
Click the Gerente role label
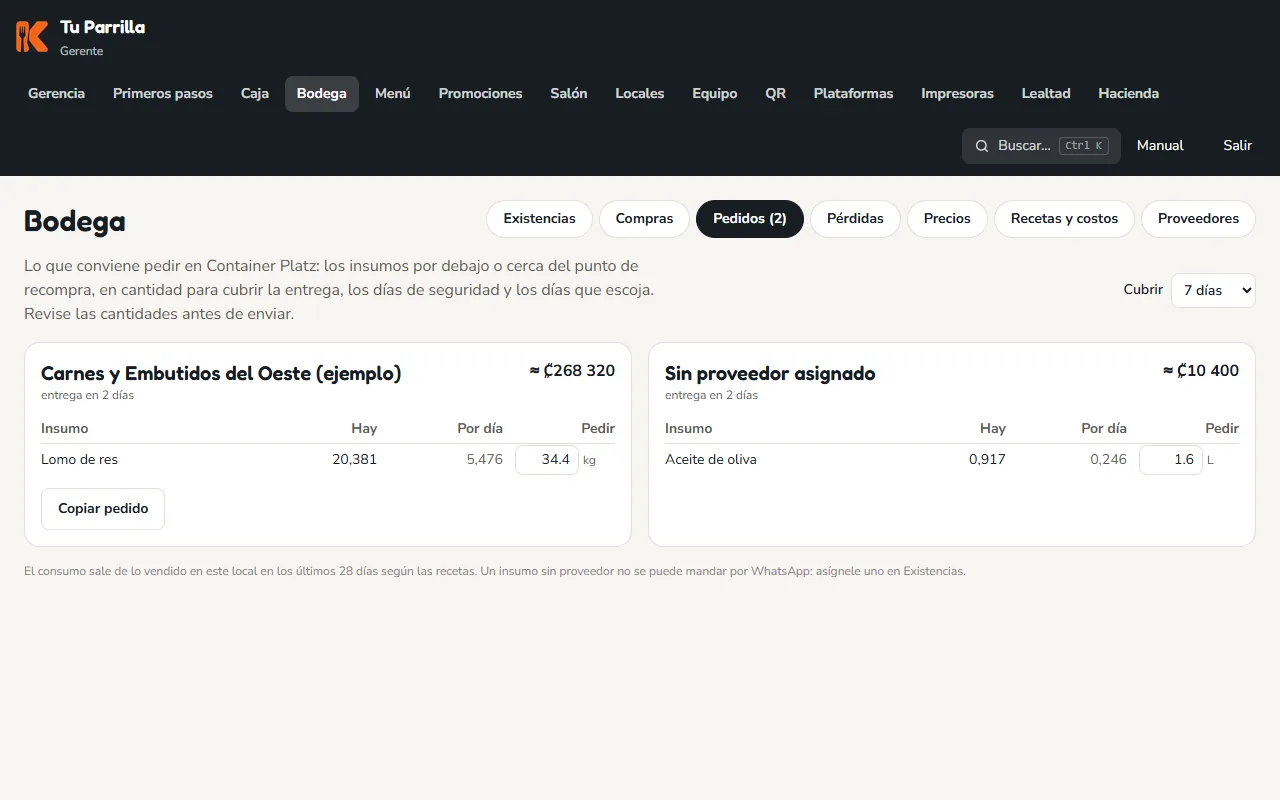tap(82, 51)
